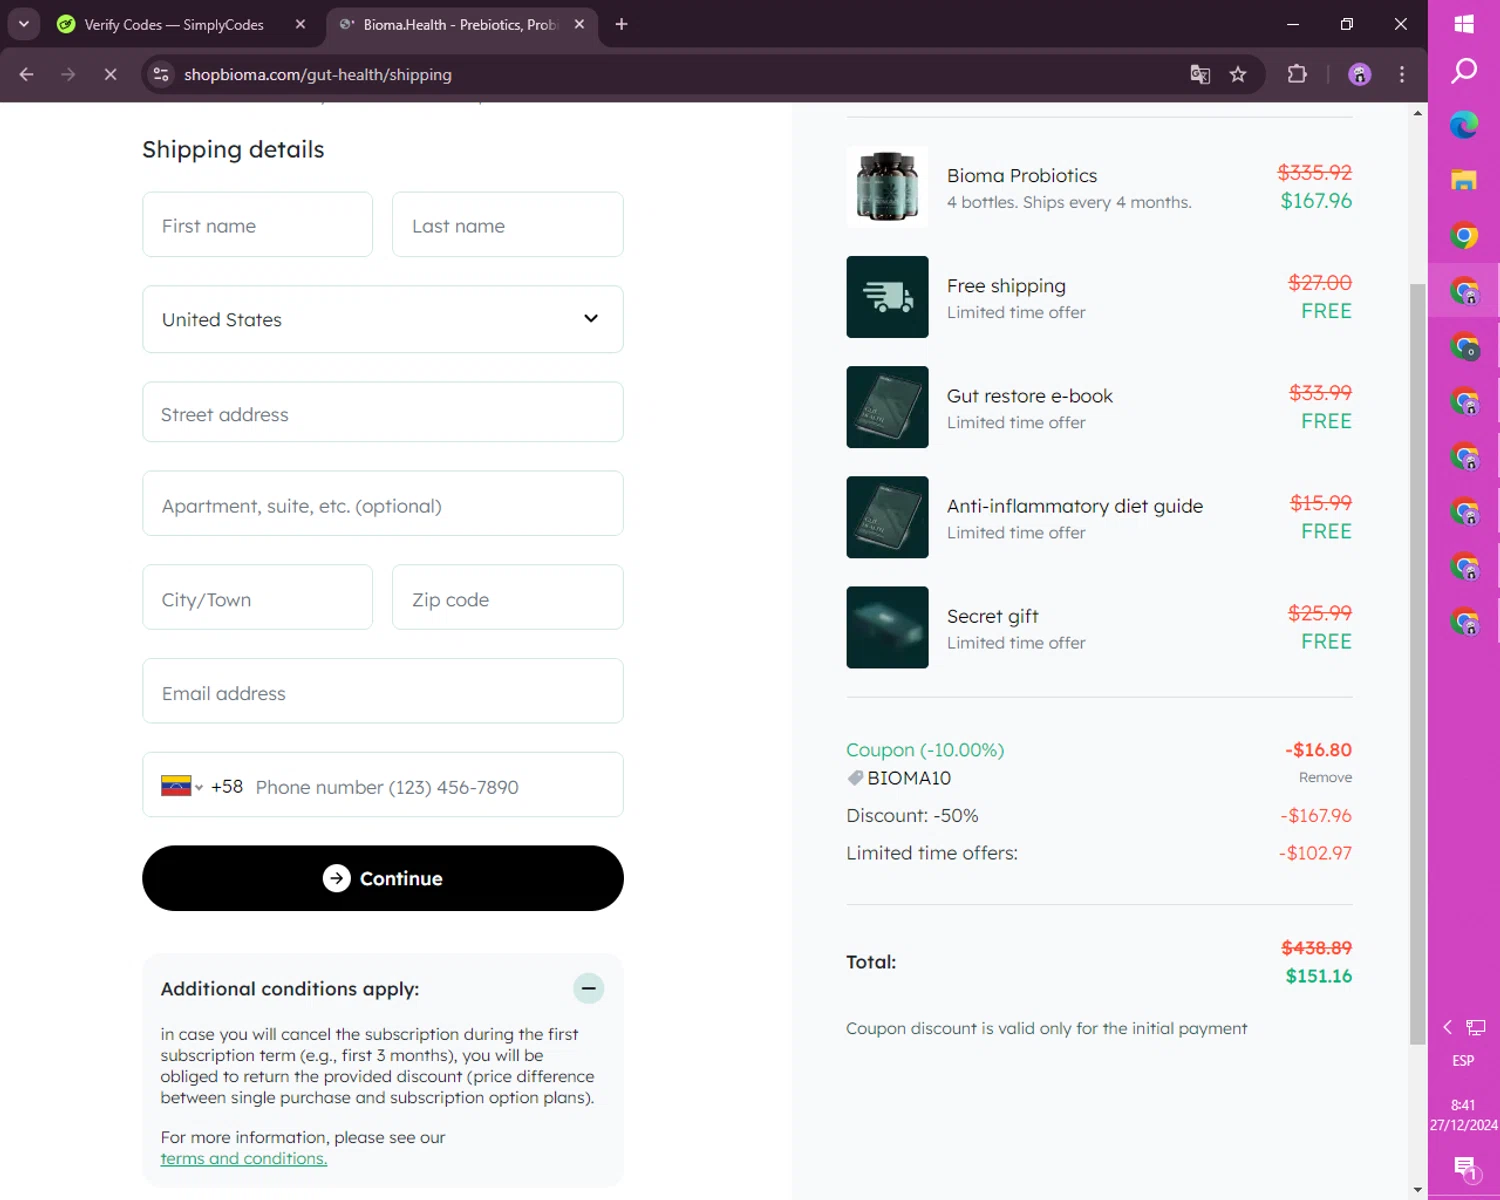Viewport: 1500px width, 1200px height.
Task: Click the Bioma Probiotics product thumbnail
Action: click(887, 187)
